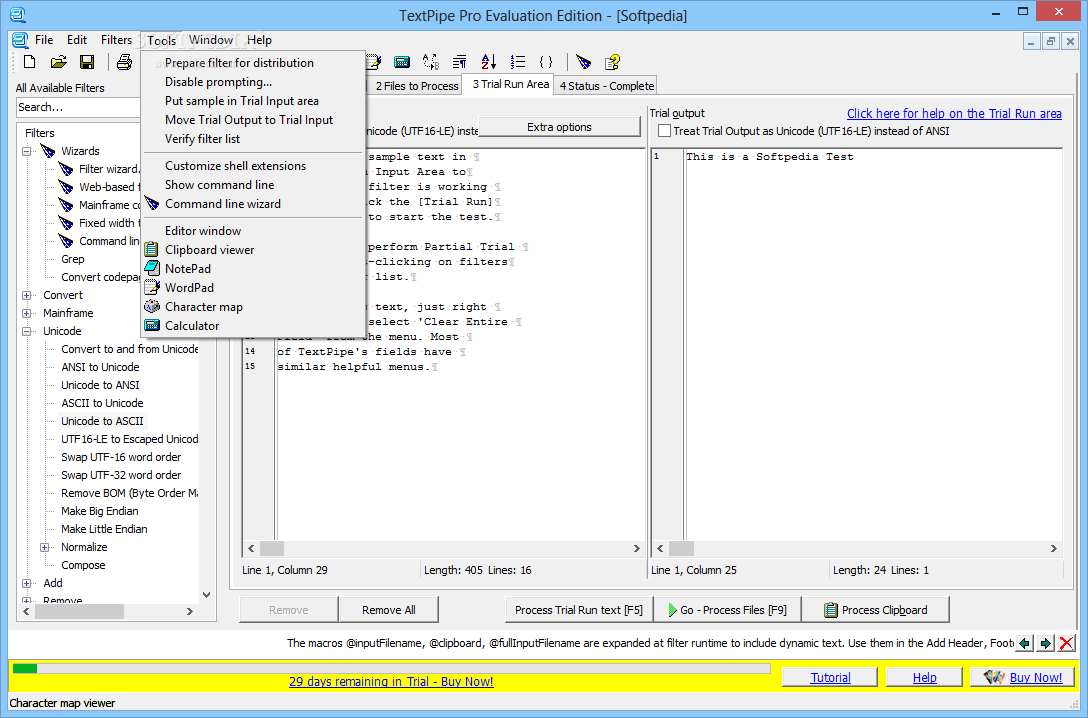Viewport: 1088px width, 718px height.
Task: Click the filter Search input field
Action: tap(78, 108)
